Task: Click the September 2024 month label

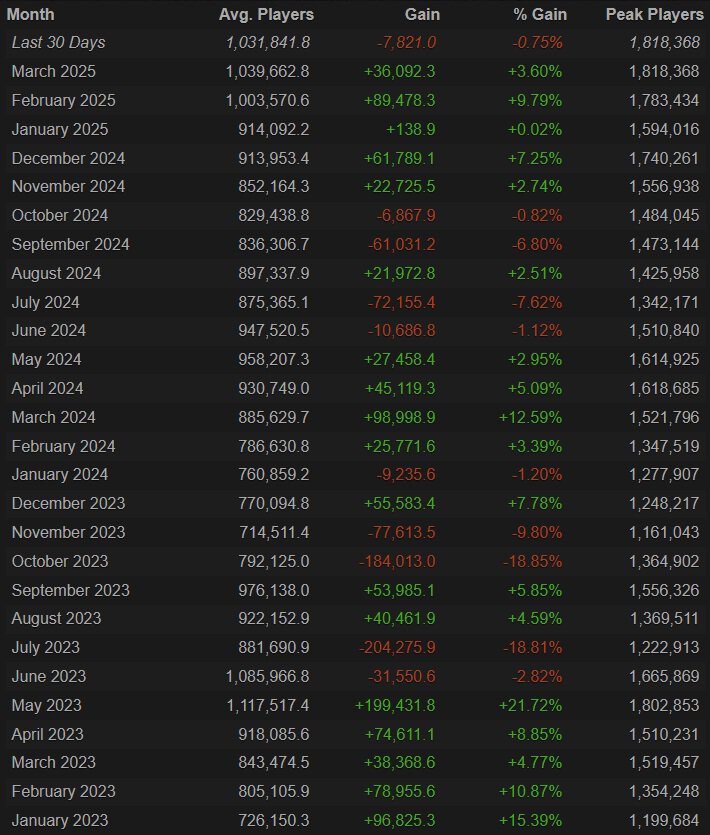Action: tap(70, 244)
